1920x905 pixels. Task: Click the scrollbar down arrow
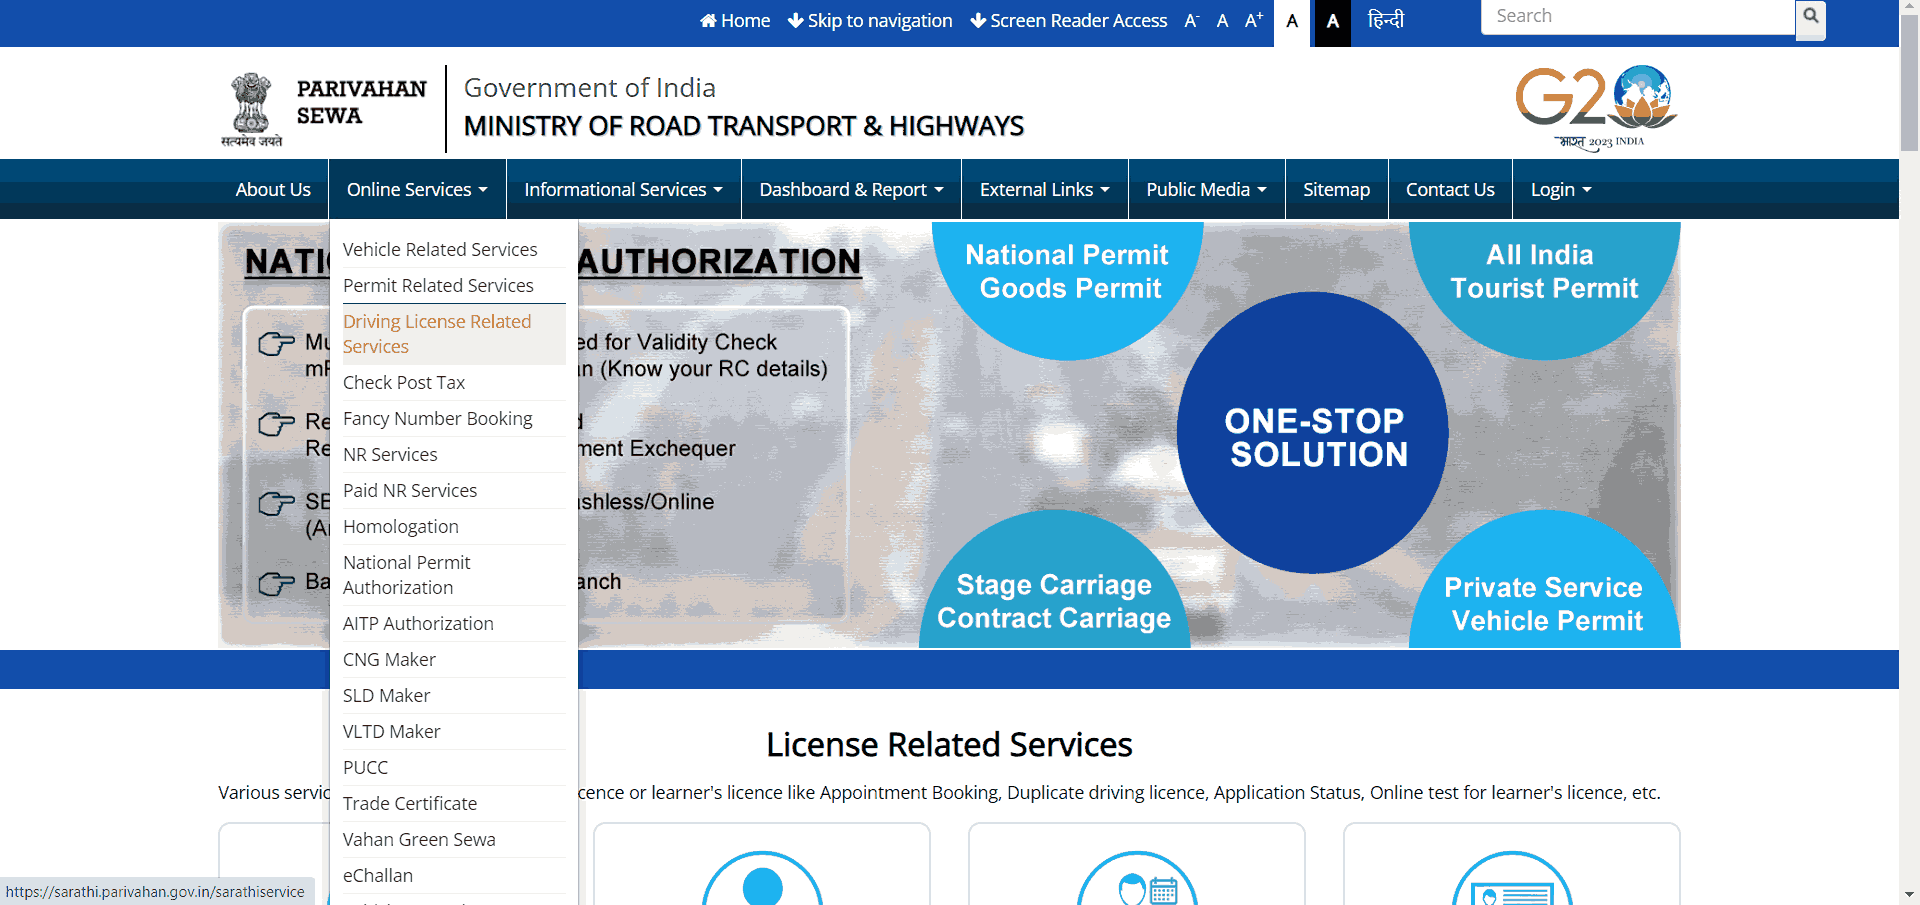point(1910,895)
